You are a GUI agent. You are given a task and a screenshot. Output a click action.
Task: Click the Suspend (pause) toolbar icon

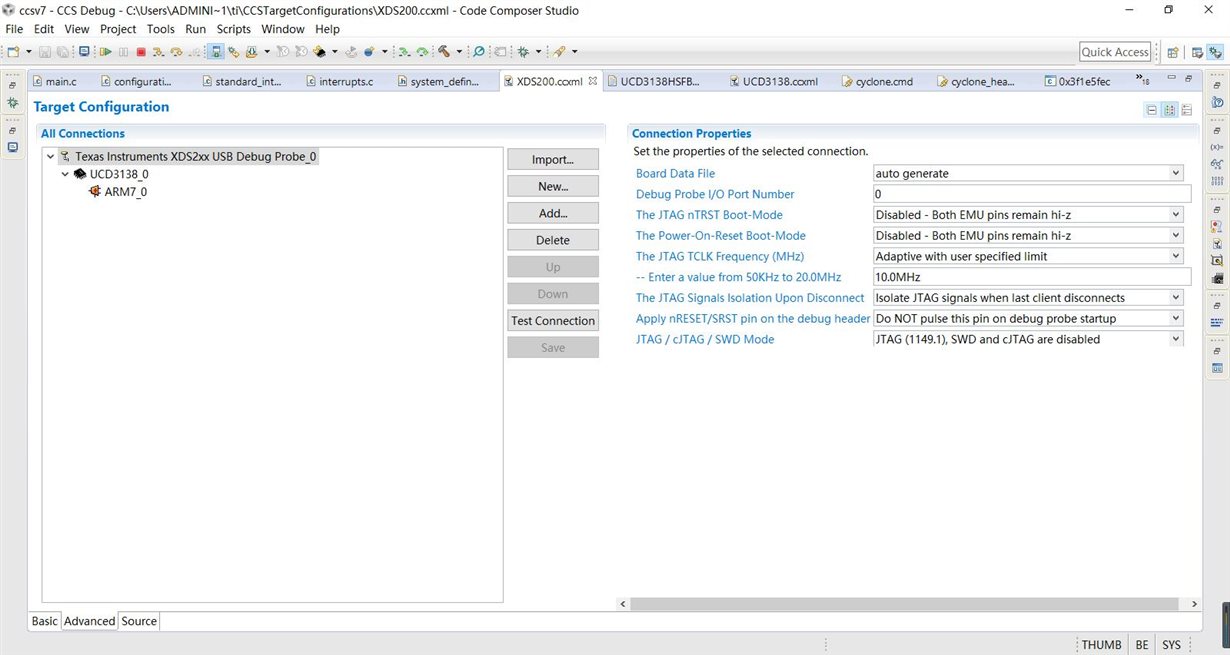coord(123,51)
